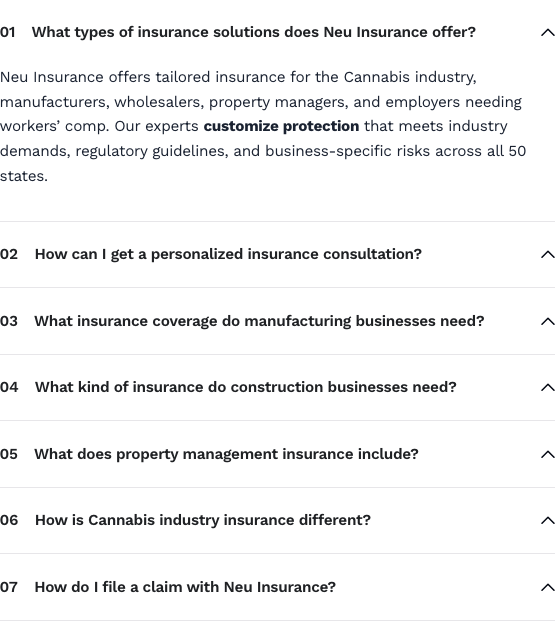This screenshot has width=555, height=621.
Task: Click the chevron beside construction businesses question
Action: point(547,387)
